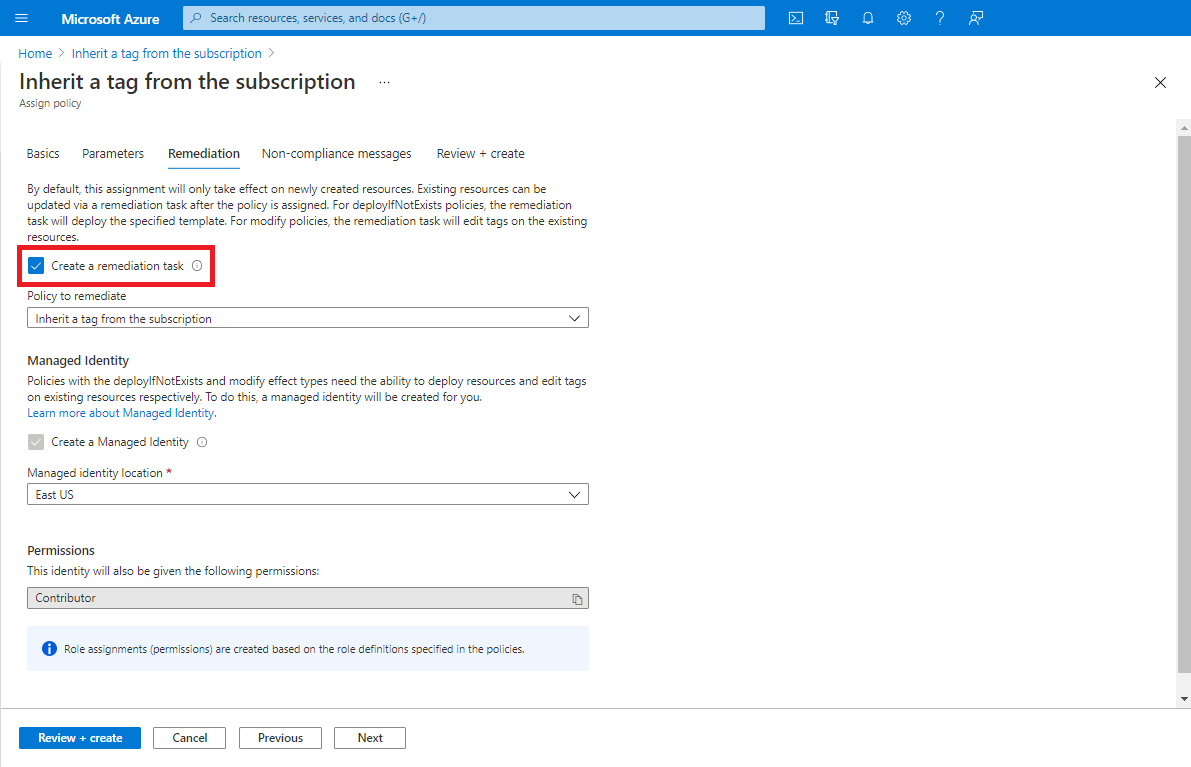
Task: Open portal Settings gear
Action: (x=904, y=18)
